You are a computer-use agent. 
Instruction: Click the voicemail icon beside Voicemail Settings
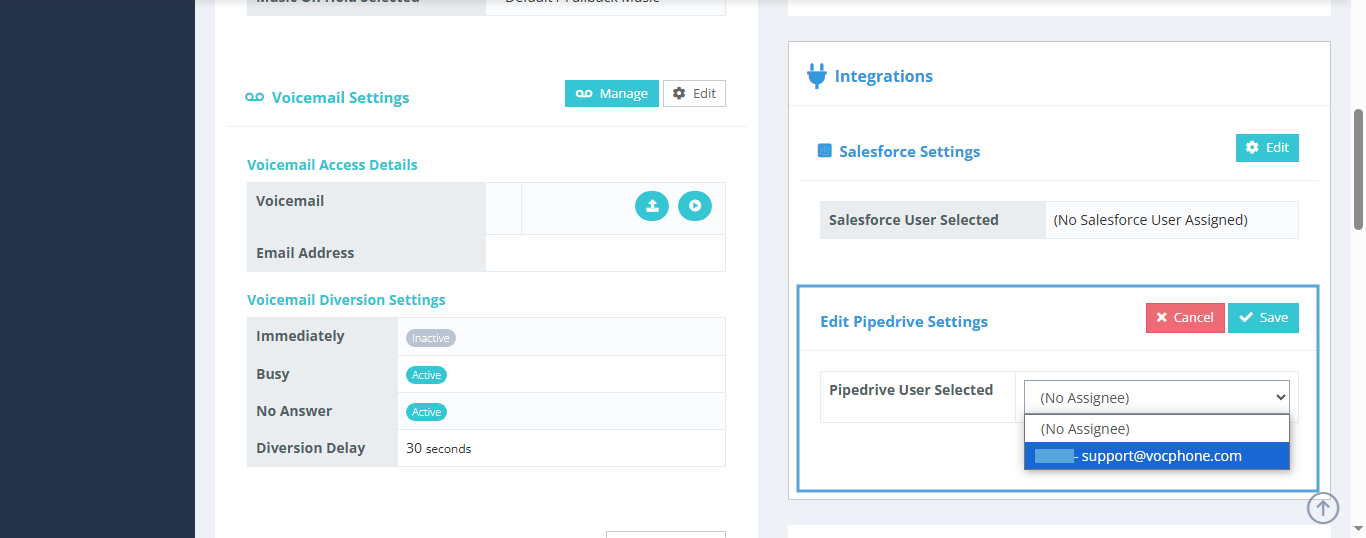(x=254, y=97)
